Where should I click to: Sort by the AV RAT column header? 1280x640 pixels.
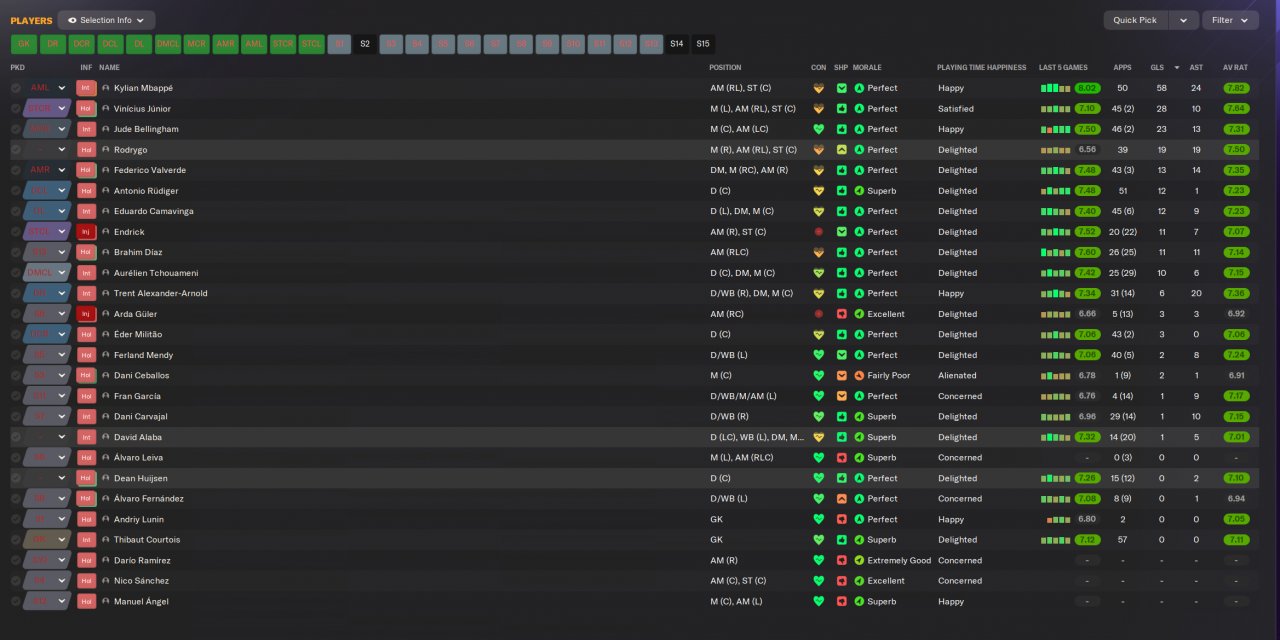pos(1235,68)
